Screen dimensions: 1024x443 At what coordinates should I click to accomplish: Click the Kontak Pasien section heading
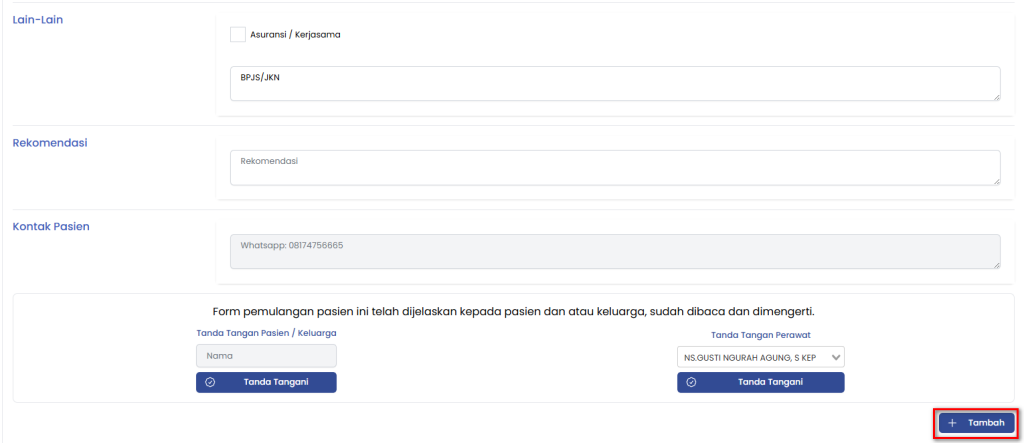pyautogui.click(x=51, y=226)
